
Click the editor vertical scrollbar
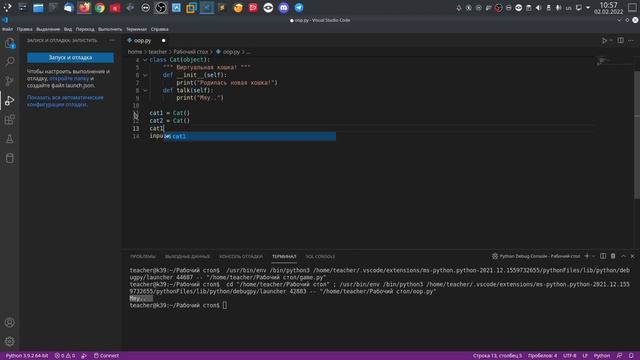point(637,135)
